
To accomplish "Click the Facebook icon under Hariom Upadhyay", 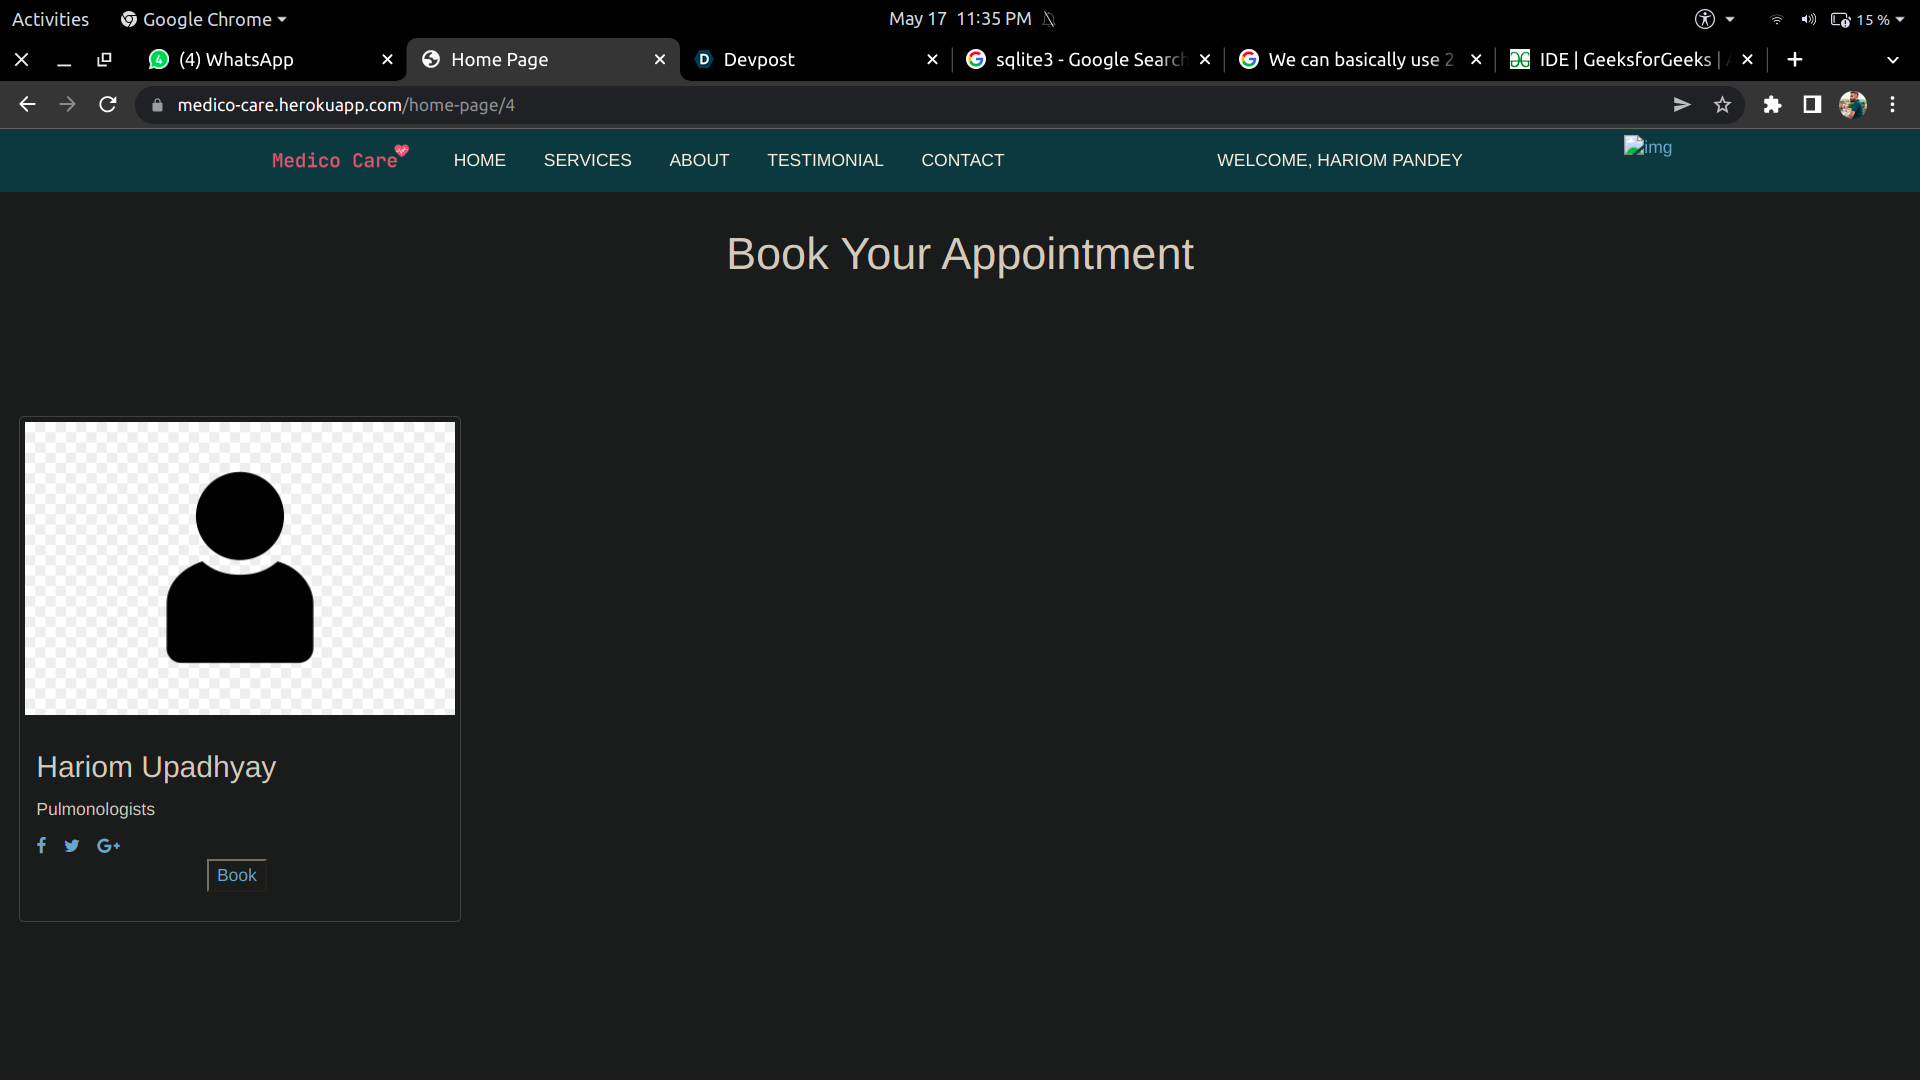I will point(41,846).
